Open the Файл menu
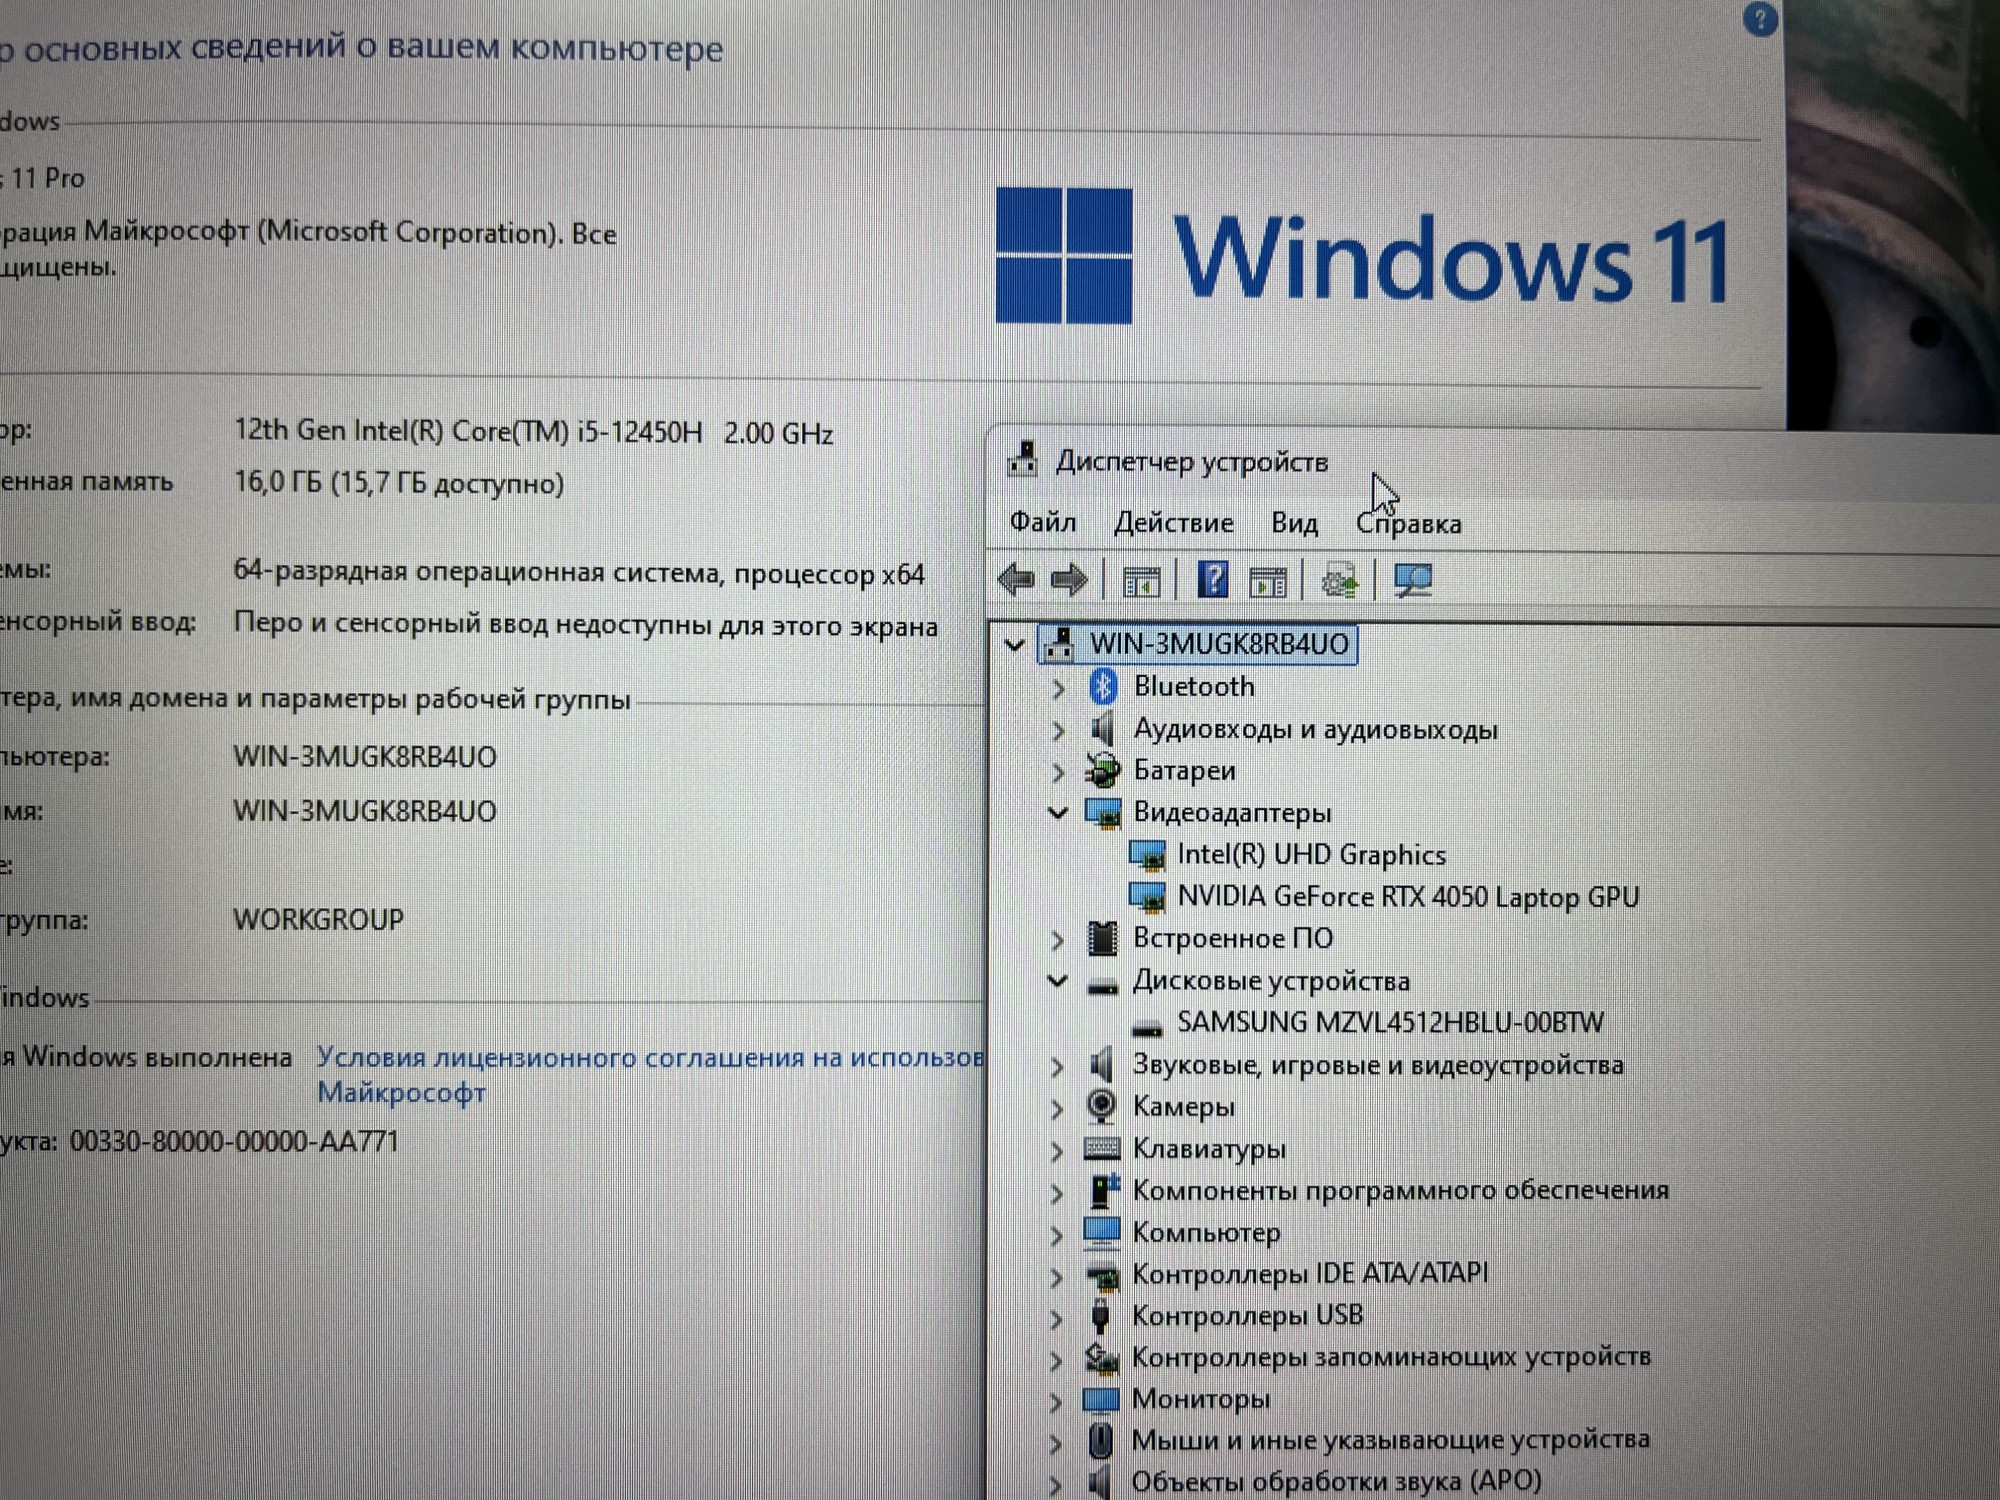2000x1500 pixels. [1042, 522]
